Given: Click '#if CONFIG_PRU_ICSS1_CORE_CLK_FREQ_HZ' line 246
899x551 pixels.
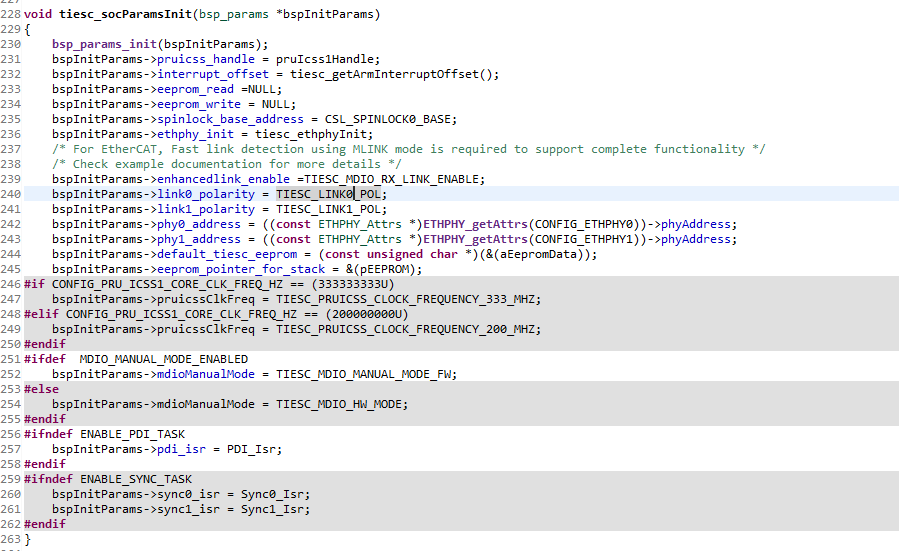Looking at the screenshot, I should tap(209, 284).
